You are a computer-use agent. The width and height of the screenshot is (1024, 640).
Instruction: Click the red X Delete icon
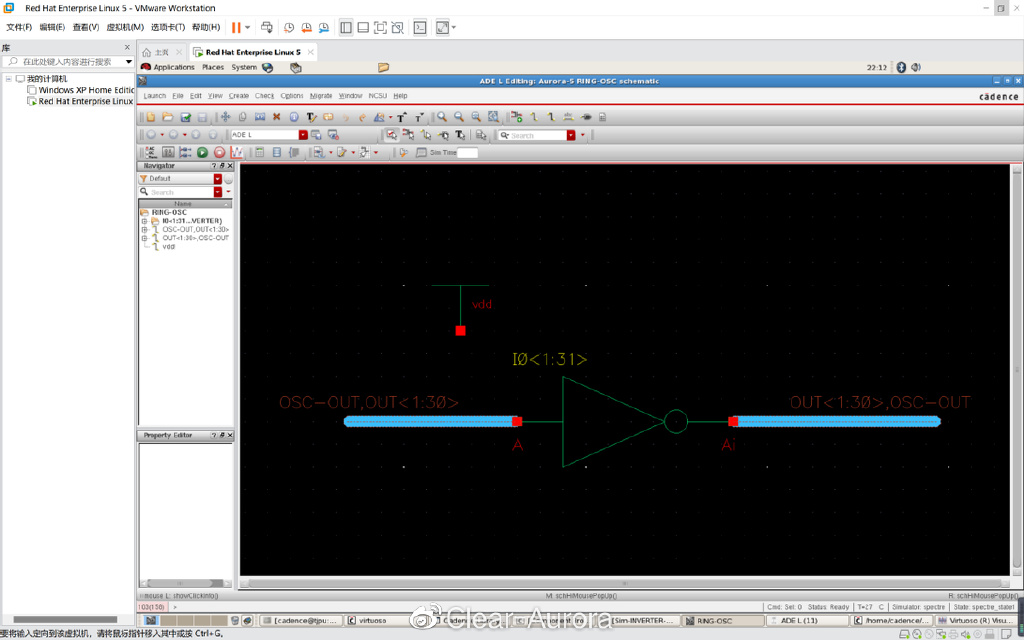(x=276, y=117)
